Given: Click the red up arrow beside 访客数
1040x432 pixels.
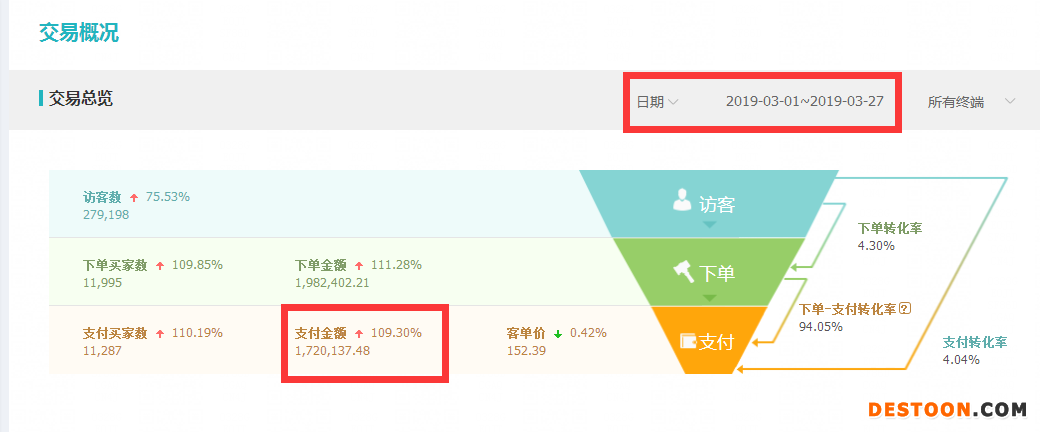Looking at the screenshot, I should click(134, 198).
